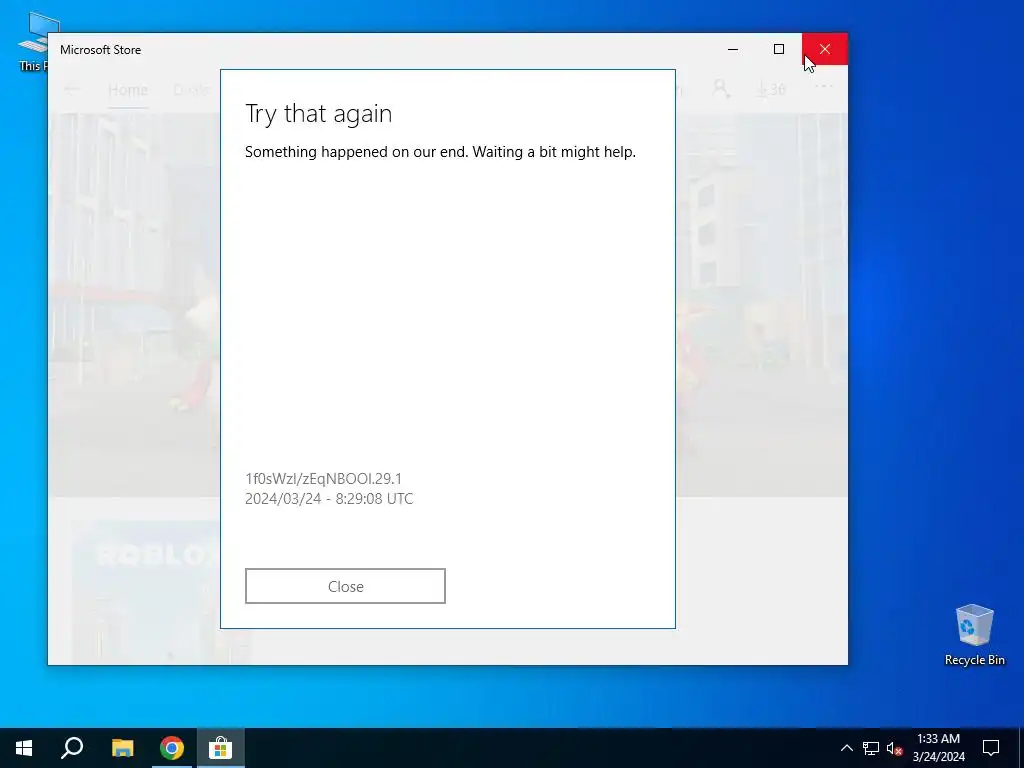
Task: Click the error code 1f0sWzI/zEqNBOOI.29.1 text
Action: [x=323, y=479]
